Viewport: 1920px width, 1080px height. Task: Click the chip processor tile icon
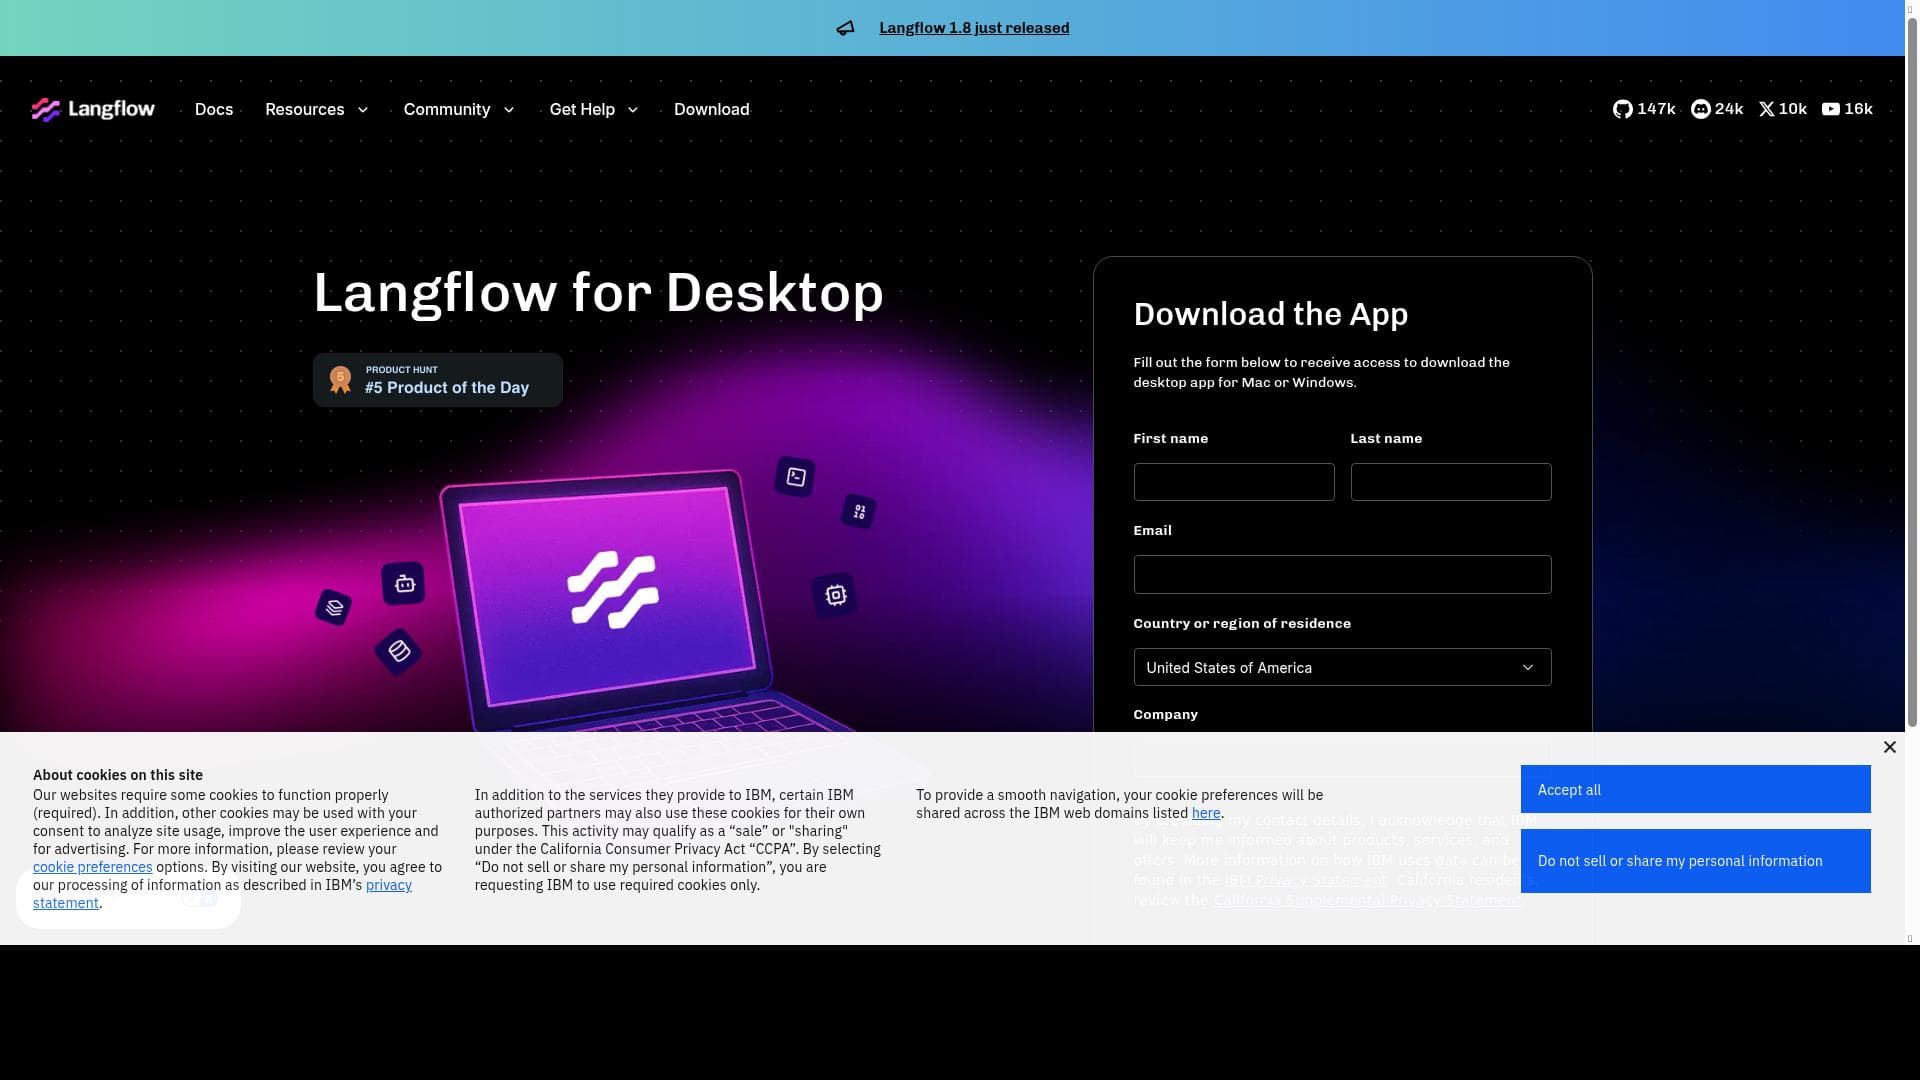835,596
